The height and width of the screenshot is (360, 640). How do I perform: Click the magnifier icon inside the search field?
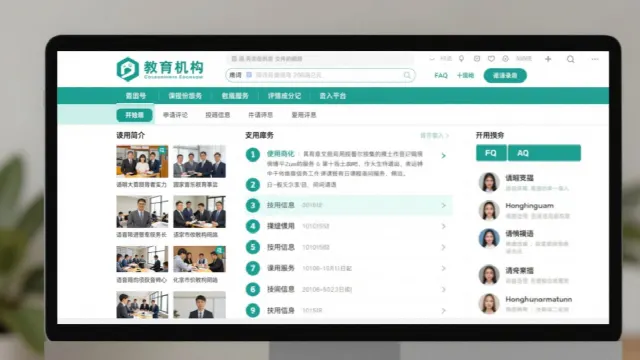(x=407, y=75)
